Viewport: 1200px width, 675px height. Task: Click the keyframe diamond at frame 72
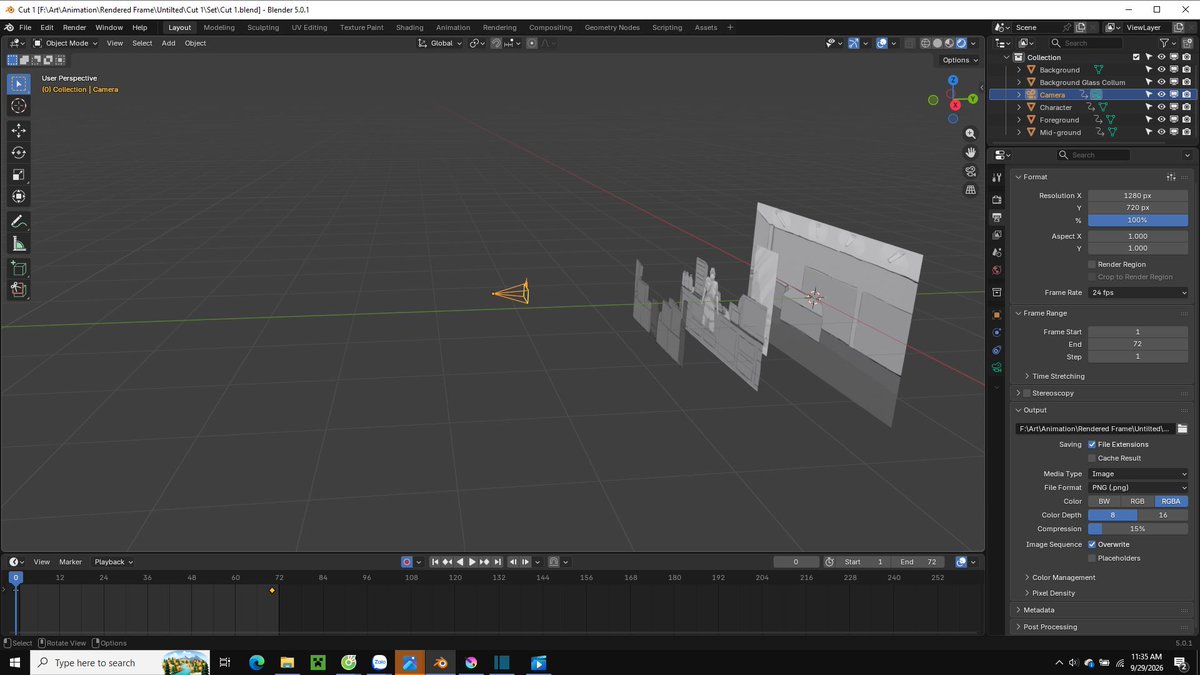tap(272, 591)
